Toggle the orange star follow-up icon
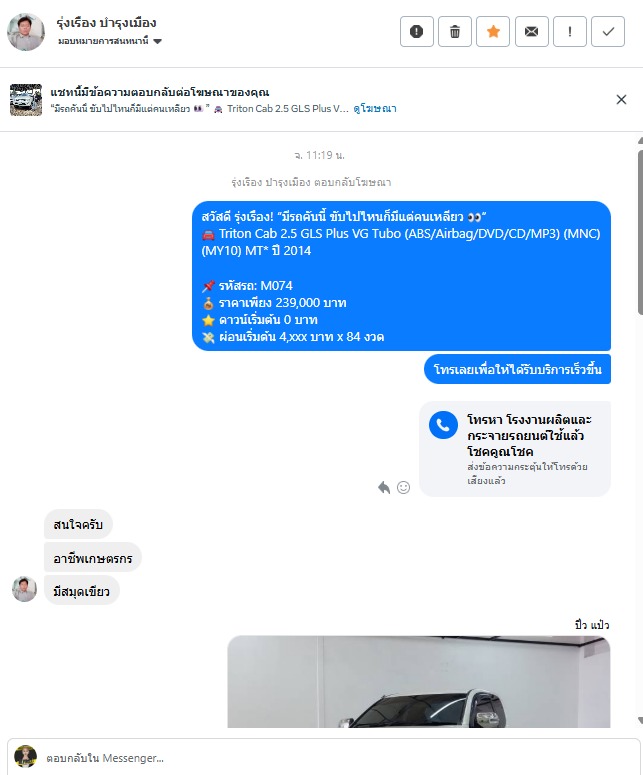The image size is (643, 775). [493, 32]
